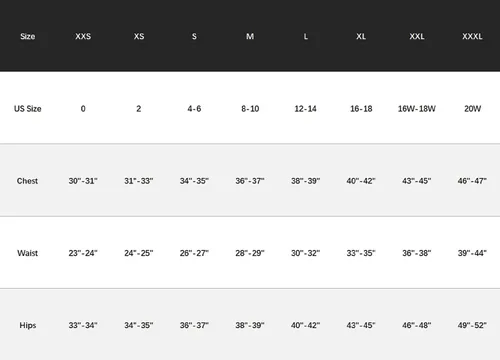500x360 pixels.
Task: Click chest measurement 30"-31" cell
Action: (x=83, y=181)
